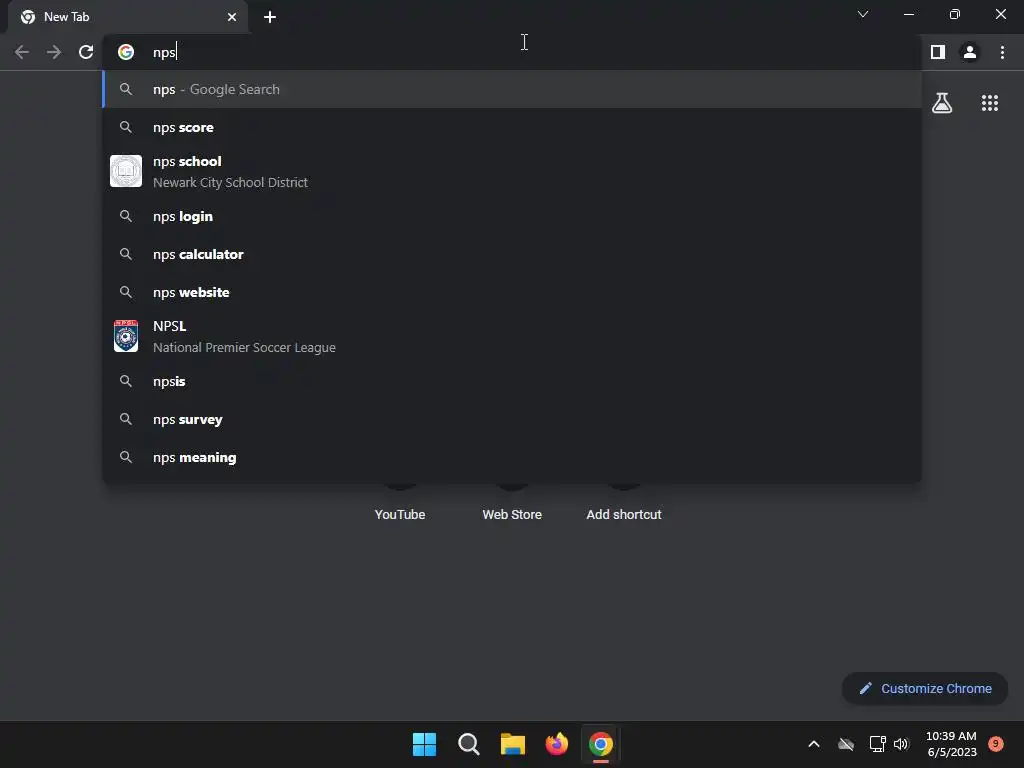The width and height of the screenshot is (1024, 768).
Task: Open a new tab with the plus button
Action: [270, 17]
